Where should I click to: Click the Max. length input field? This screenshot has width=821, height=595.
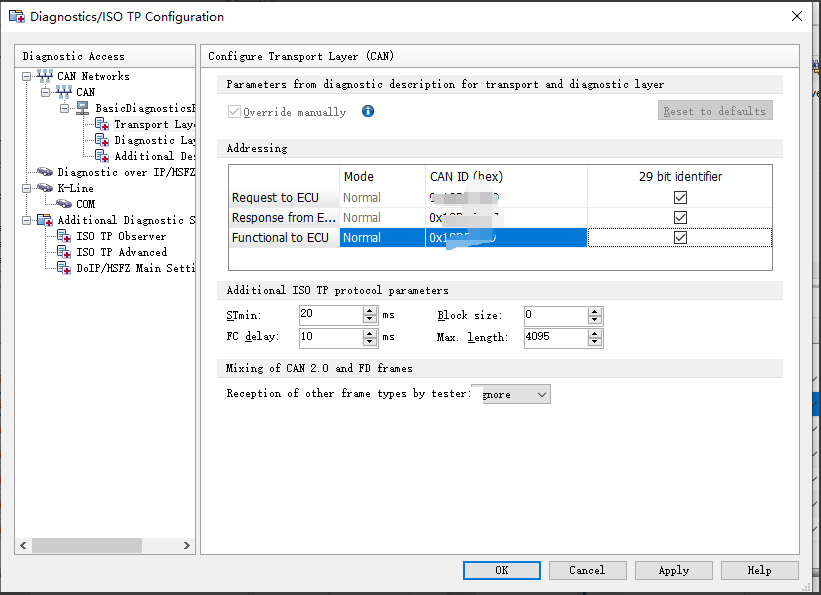click(556, 337)
